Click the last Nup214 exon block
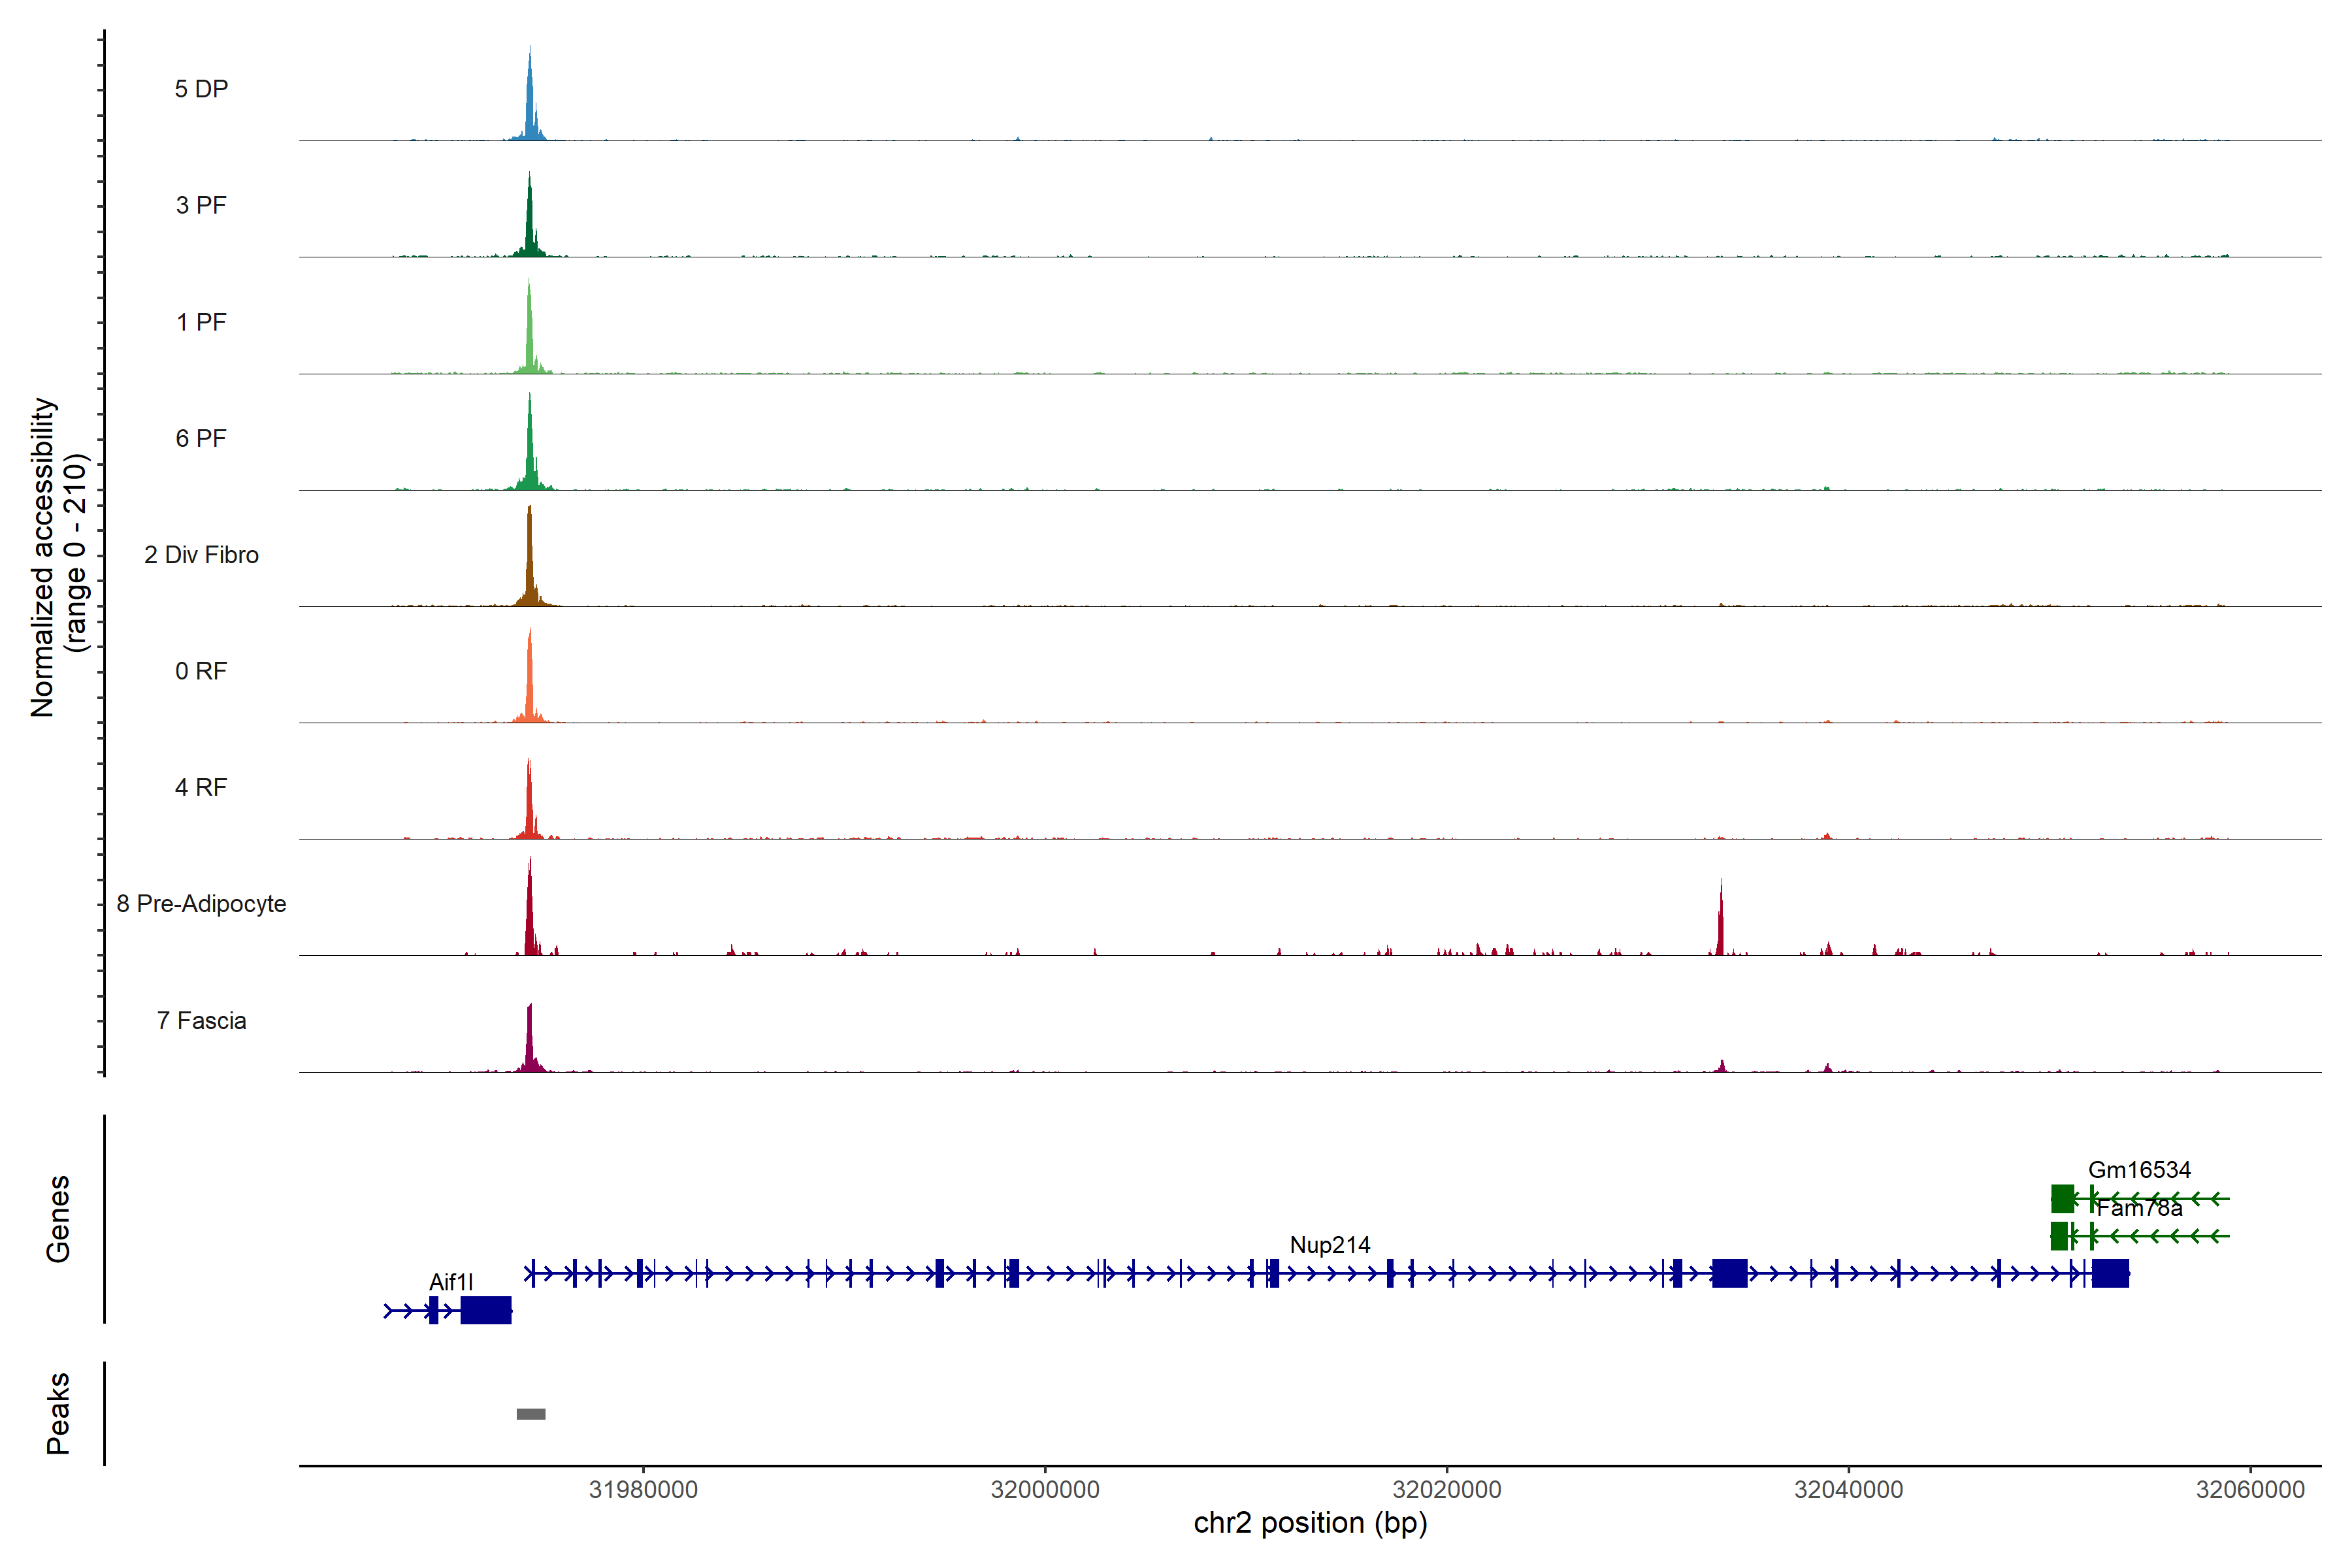The height and width of the screenshot is (1568, 2352). click(x=2110, y=1273)
